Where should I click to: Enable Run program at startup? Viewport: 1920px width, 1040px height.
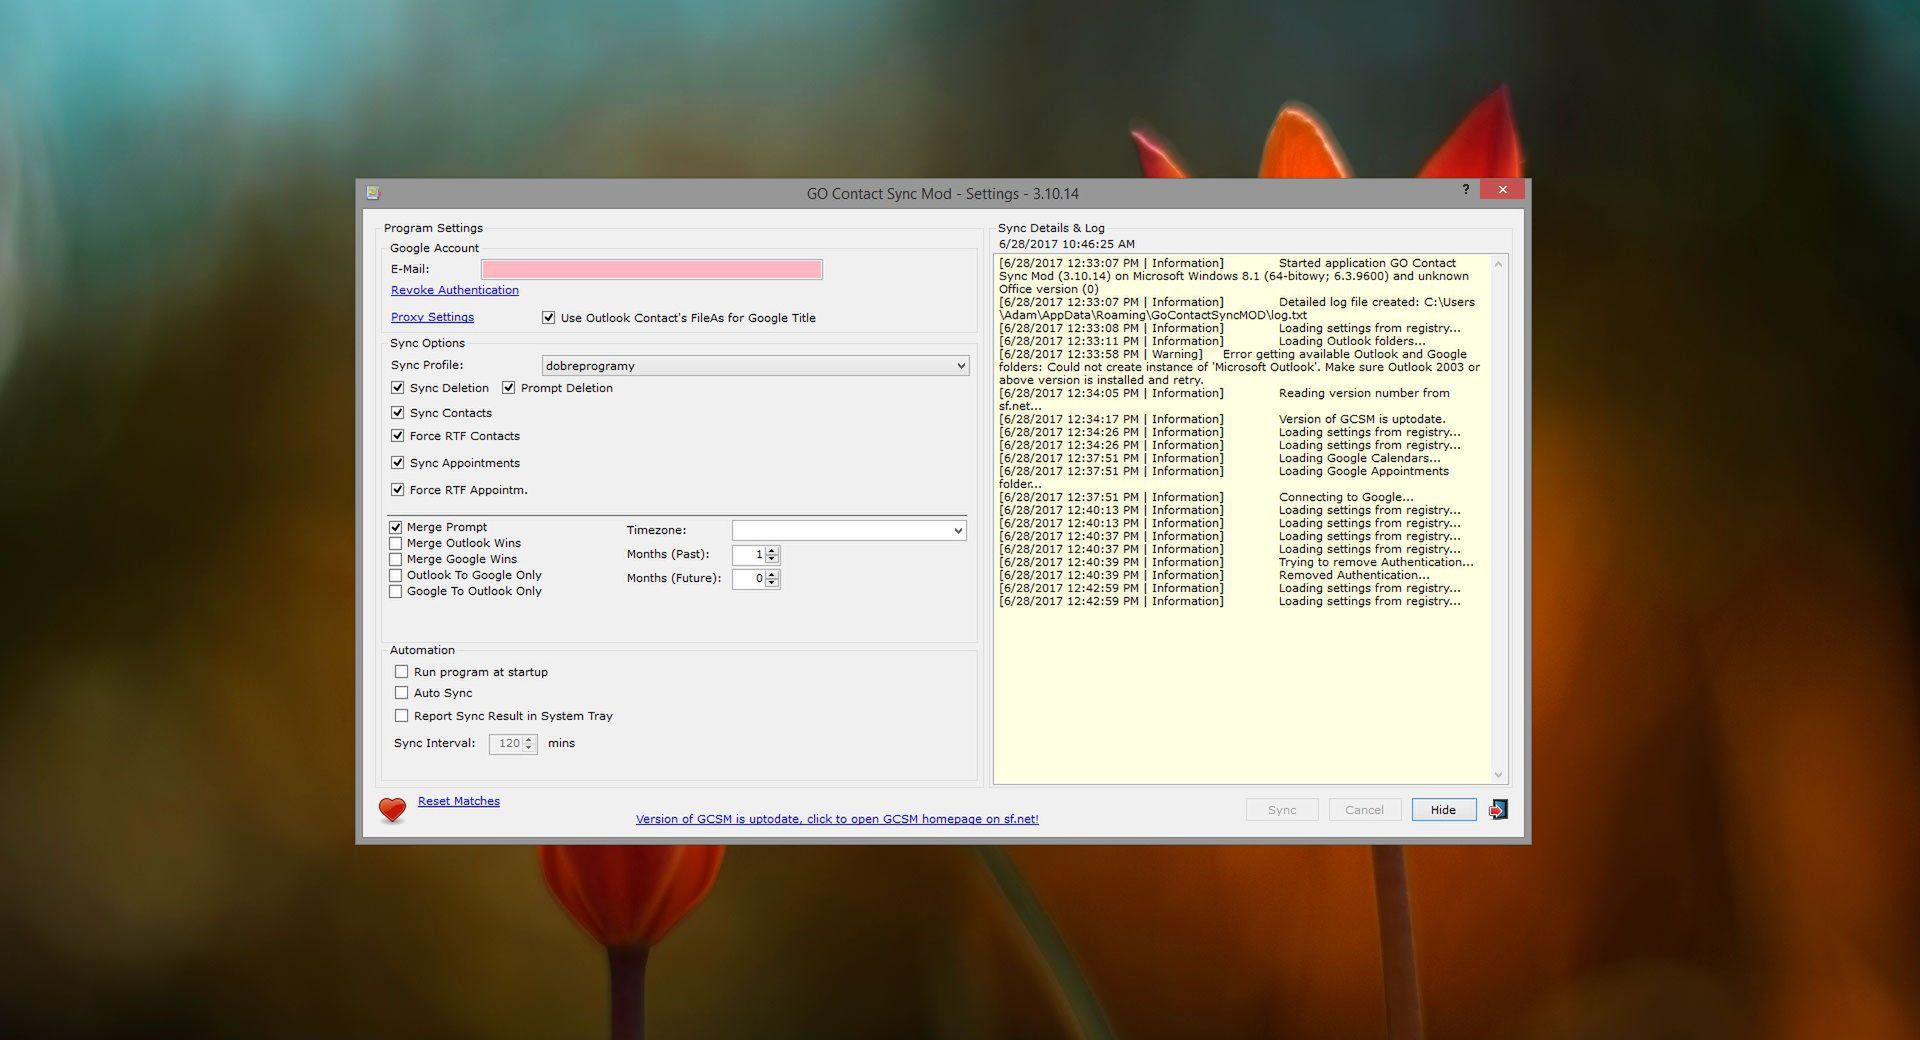point(402,671)
